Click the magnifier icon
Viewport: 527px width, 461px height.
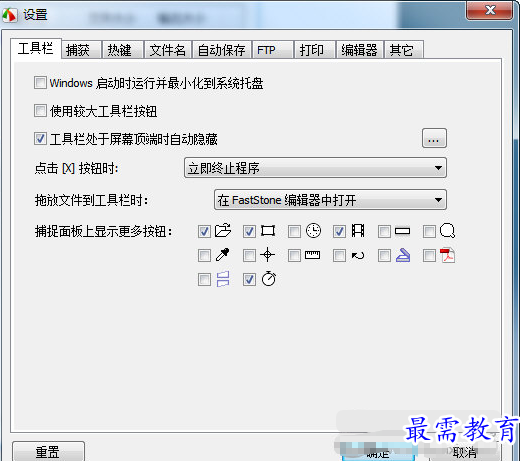pyautogui.click(x=447, y=231)
